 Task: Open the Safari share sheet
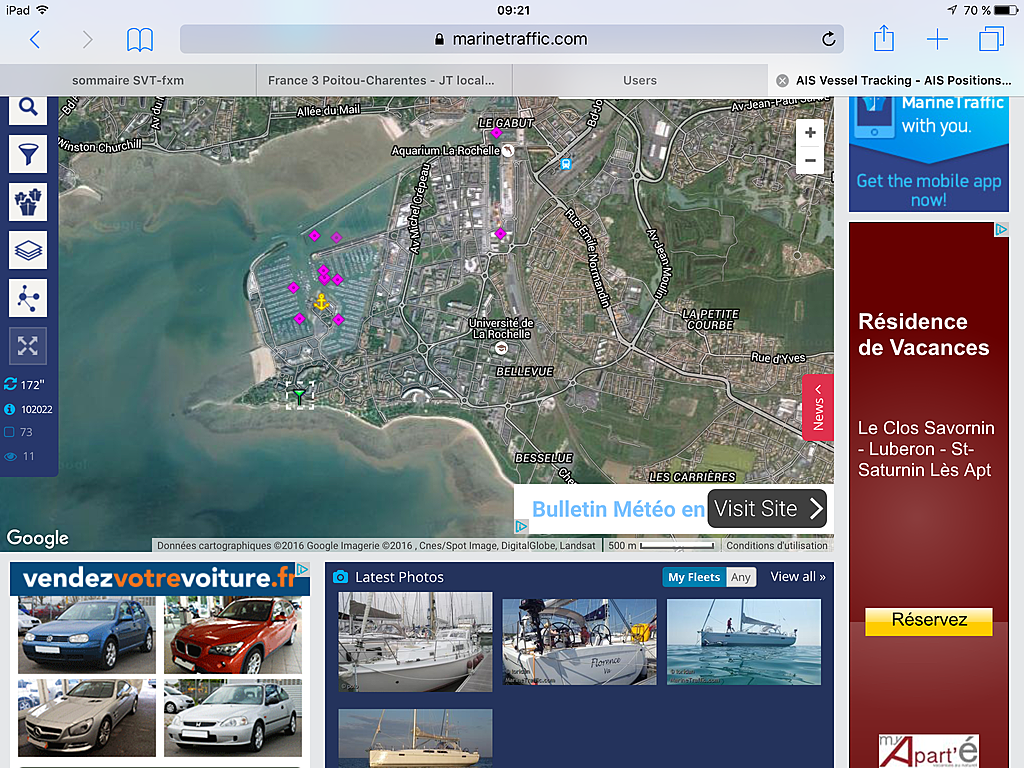click(884, 38)
